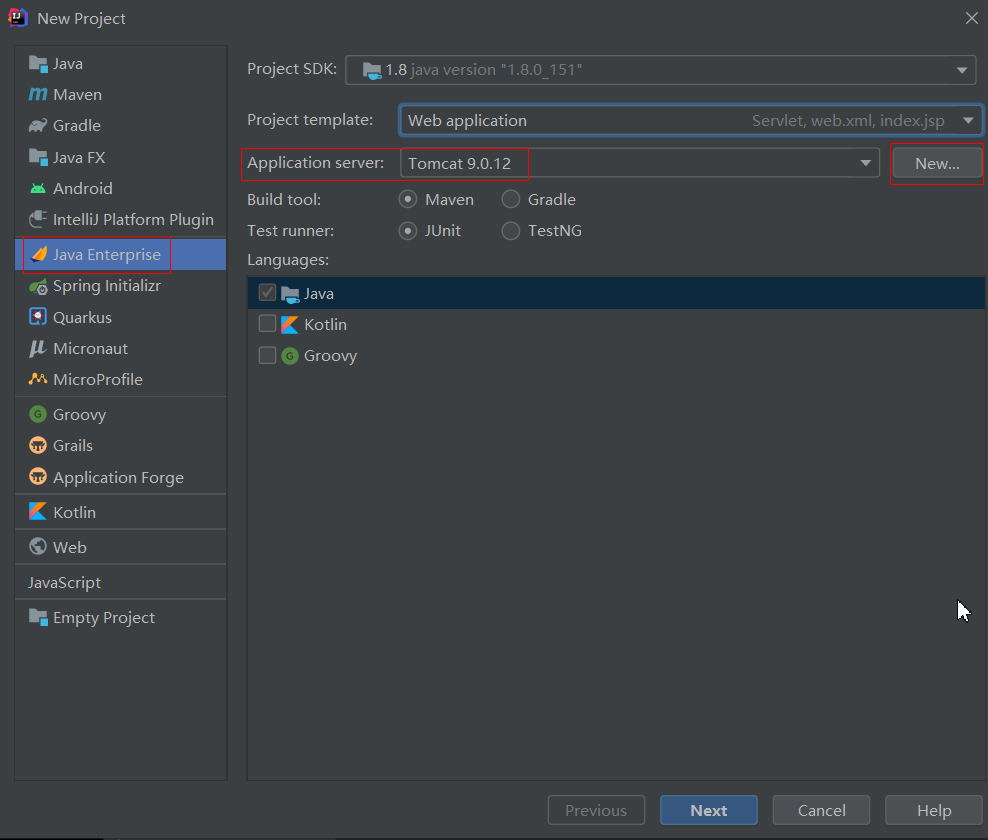Select the Kotlin icon in sidebar
This screenshot has height=840, width=988.
[38, 512]
